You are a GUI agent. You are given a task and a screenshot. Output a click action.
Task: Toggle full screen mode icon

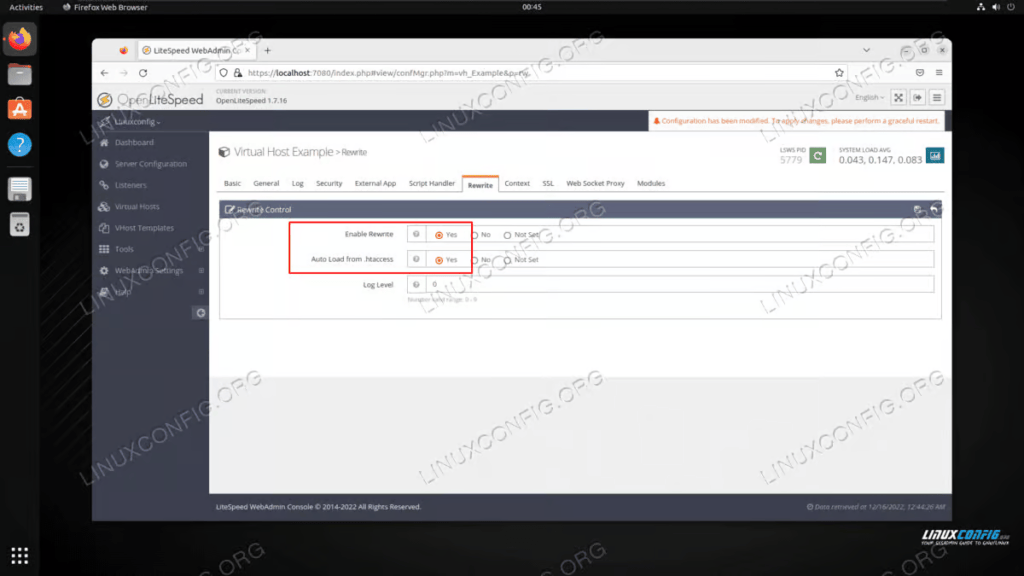[x=897, y=97]
